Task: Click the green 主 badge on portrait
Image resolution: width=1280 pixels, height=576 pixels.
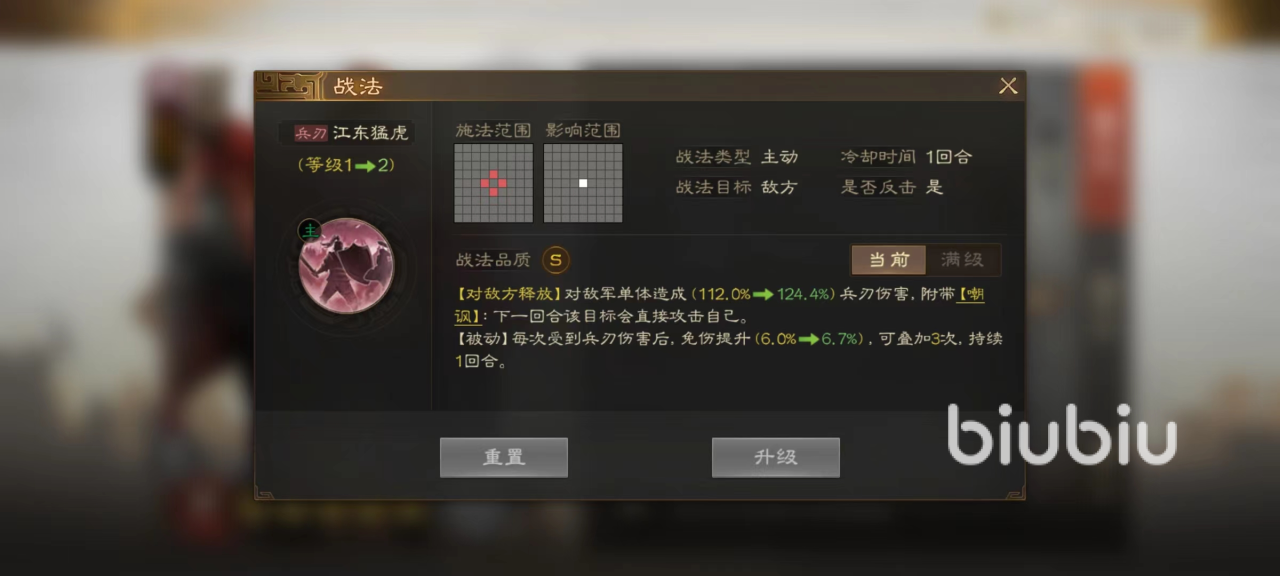Action: click(x=309, y=232)
